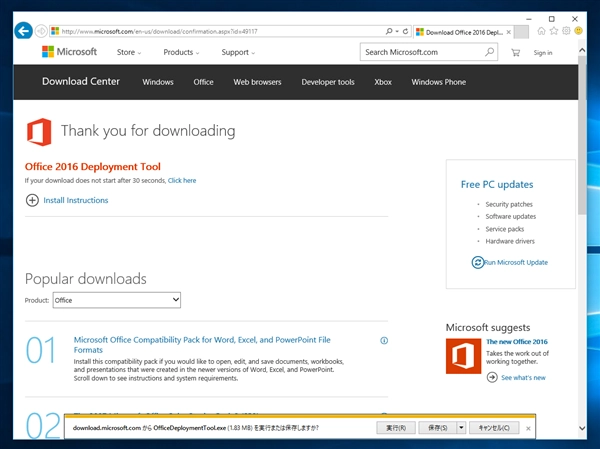Select Xbox in Download Center nav
The width and height of the screenshot is (600, 449).
(383, 82)
